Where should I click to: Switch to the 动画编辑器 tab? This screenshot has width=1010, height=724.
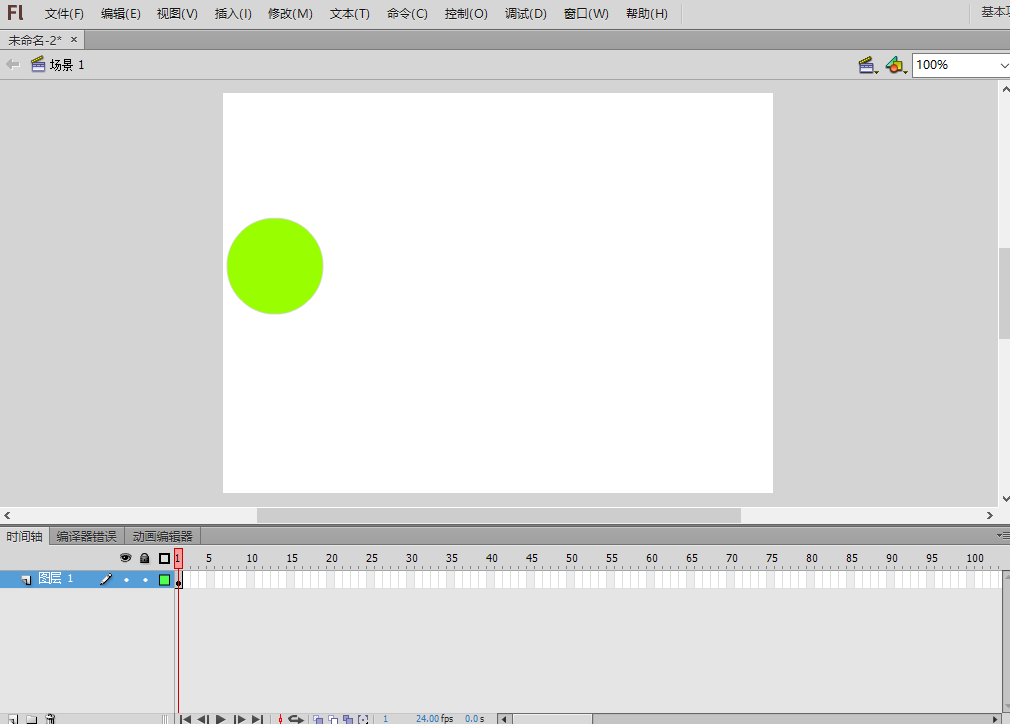pyautogui.click(x=162, y=536)
